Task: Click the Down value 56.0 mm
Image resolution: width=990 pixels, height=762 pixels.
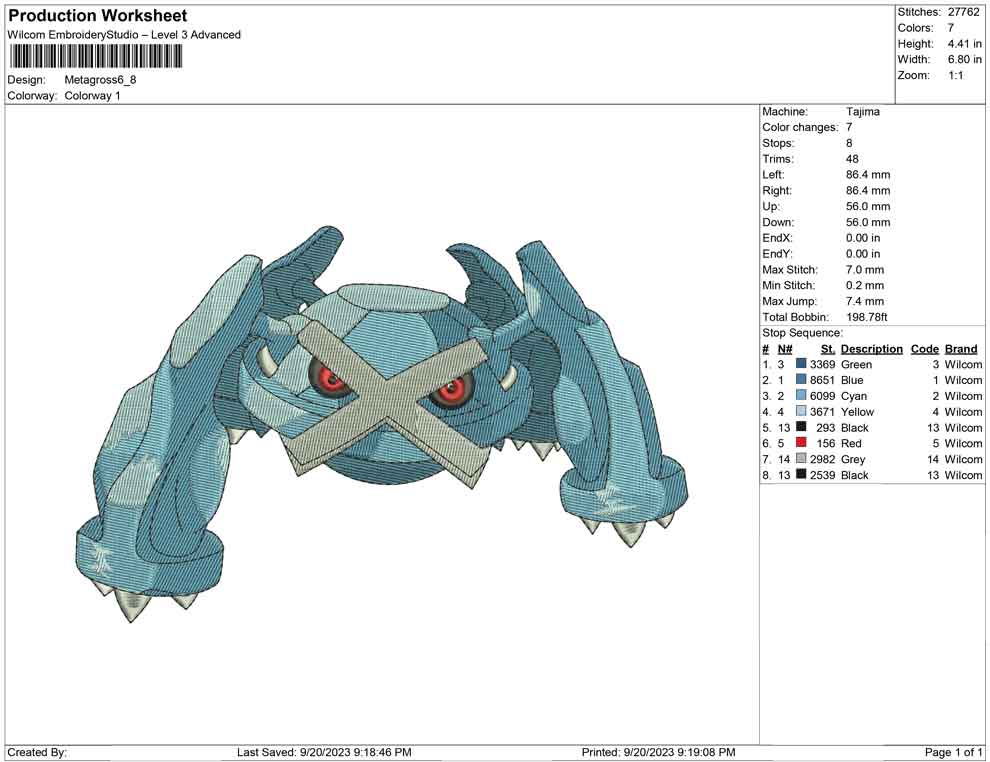Action: tap(868, 222)
